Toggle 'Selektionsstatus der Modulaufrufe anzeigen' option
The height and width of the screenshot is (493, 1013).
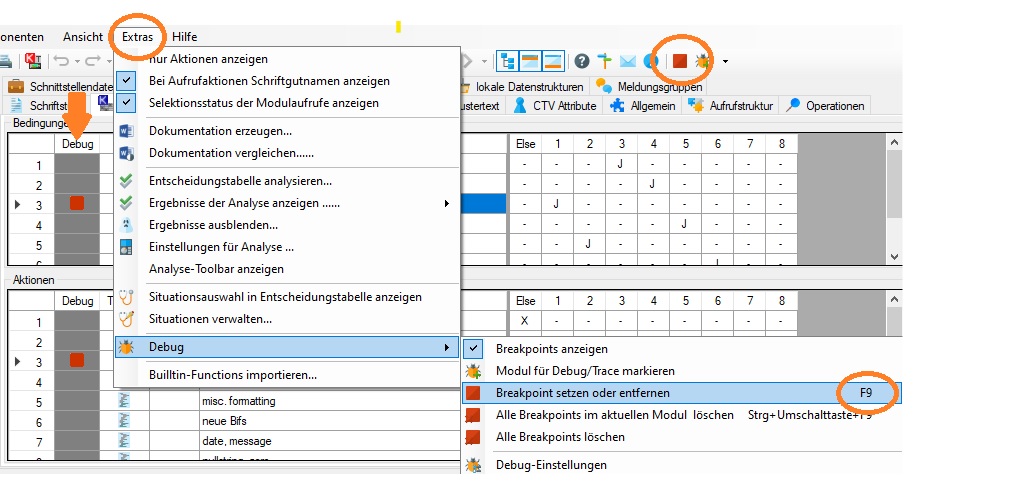(x=127, y=103)
